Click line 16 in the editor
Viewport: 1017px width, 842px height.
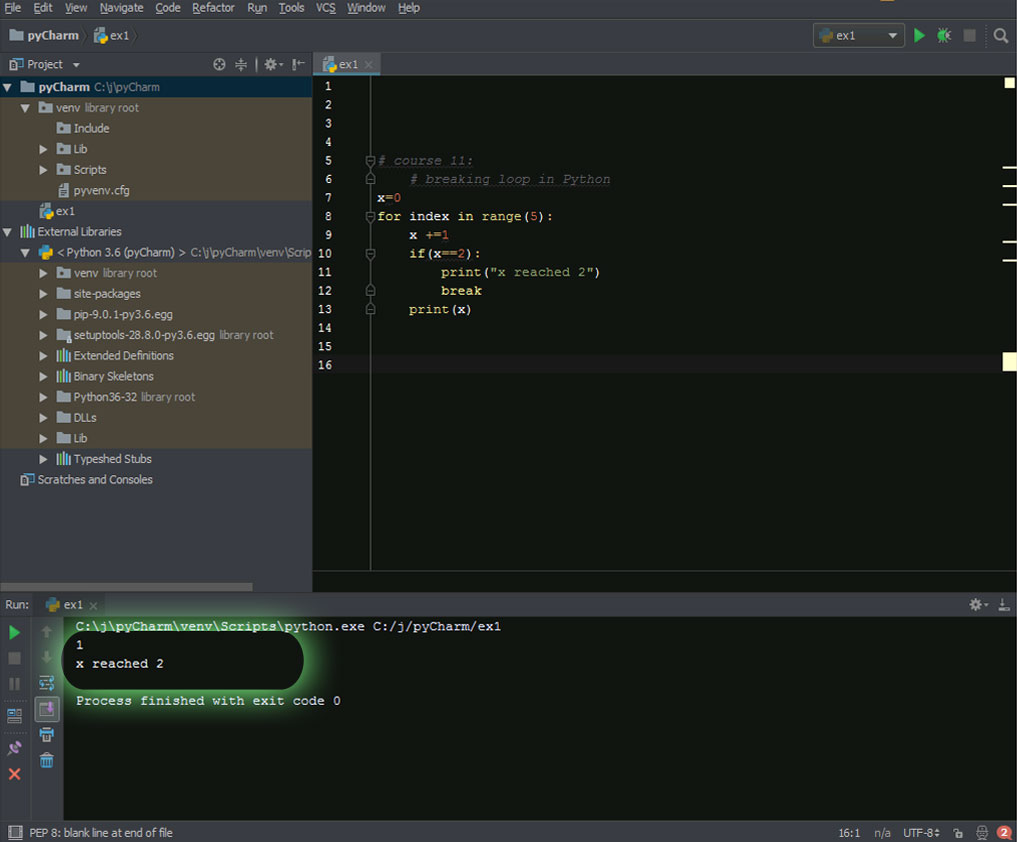click(x=688, y=365)
